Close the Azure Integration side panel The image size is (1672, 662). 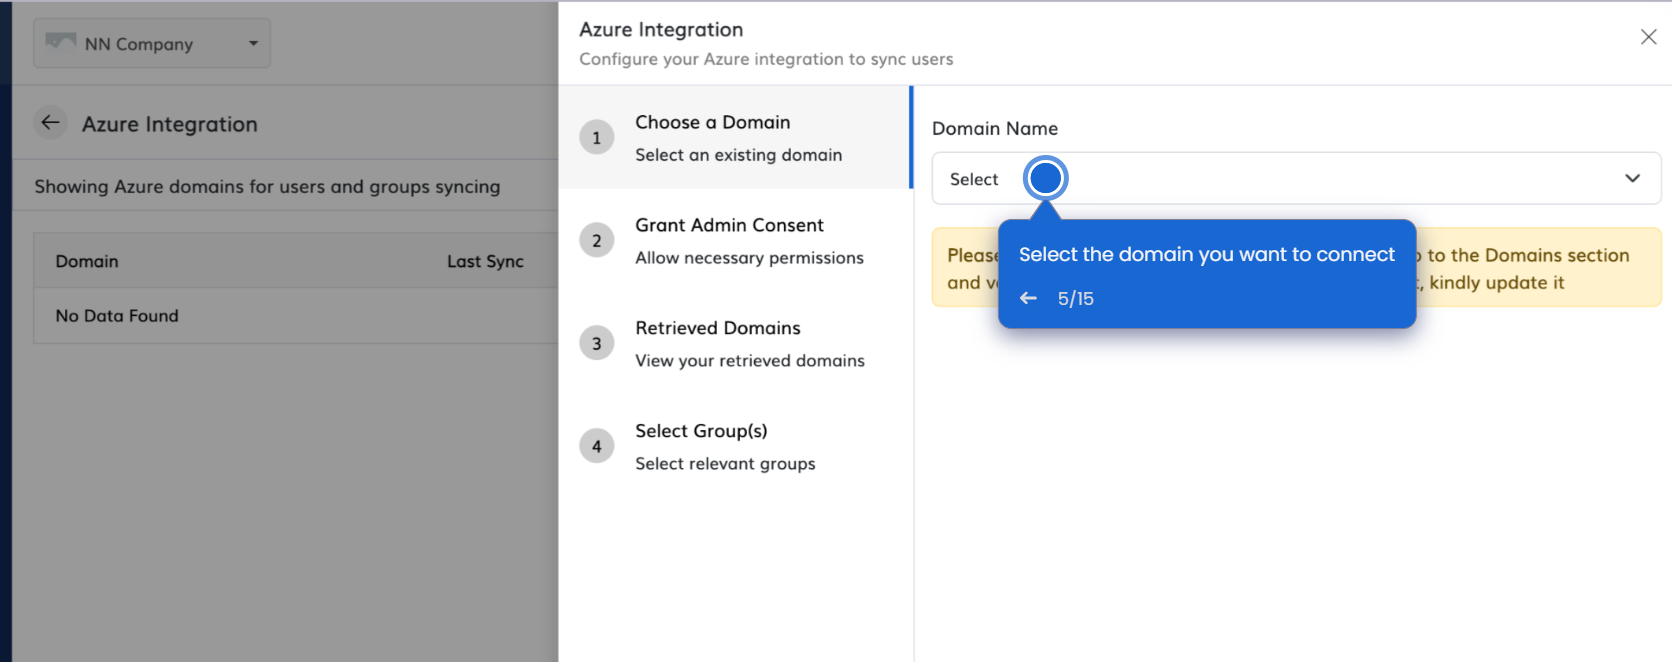[x=1648, y=37]
